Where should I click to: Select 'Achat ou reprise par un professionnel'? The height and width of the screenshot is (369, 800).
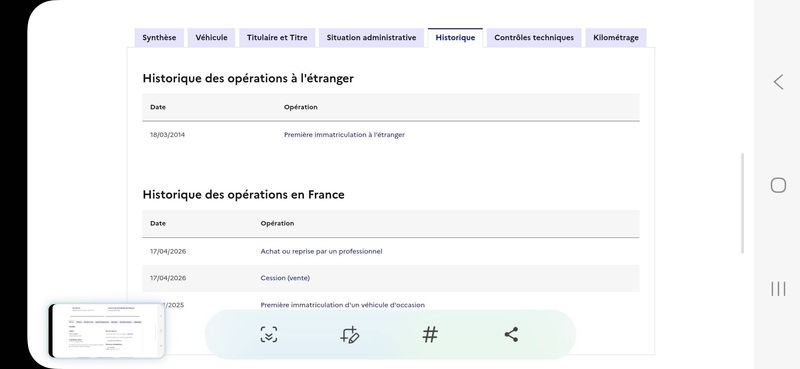(x=321, y=251)
